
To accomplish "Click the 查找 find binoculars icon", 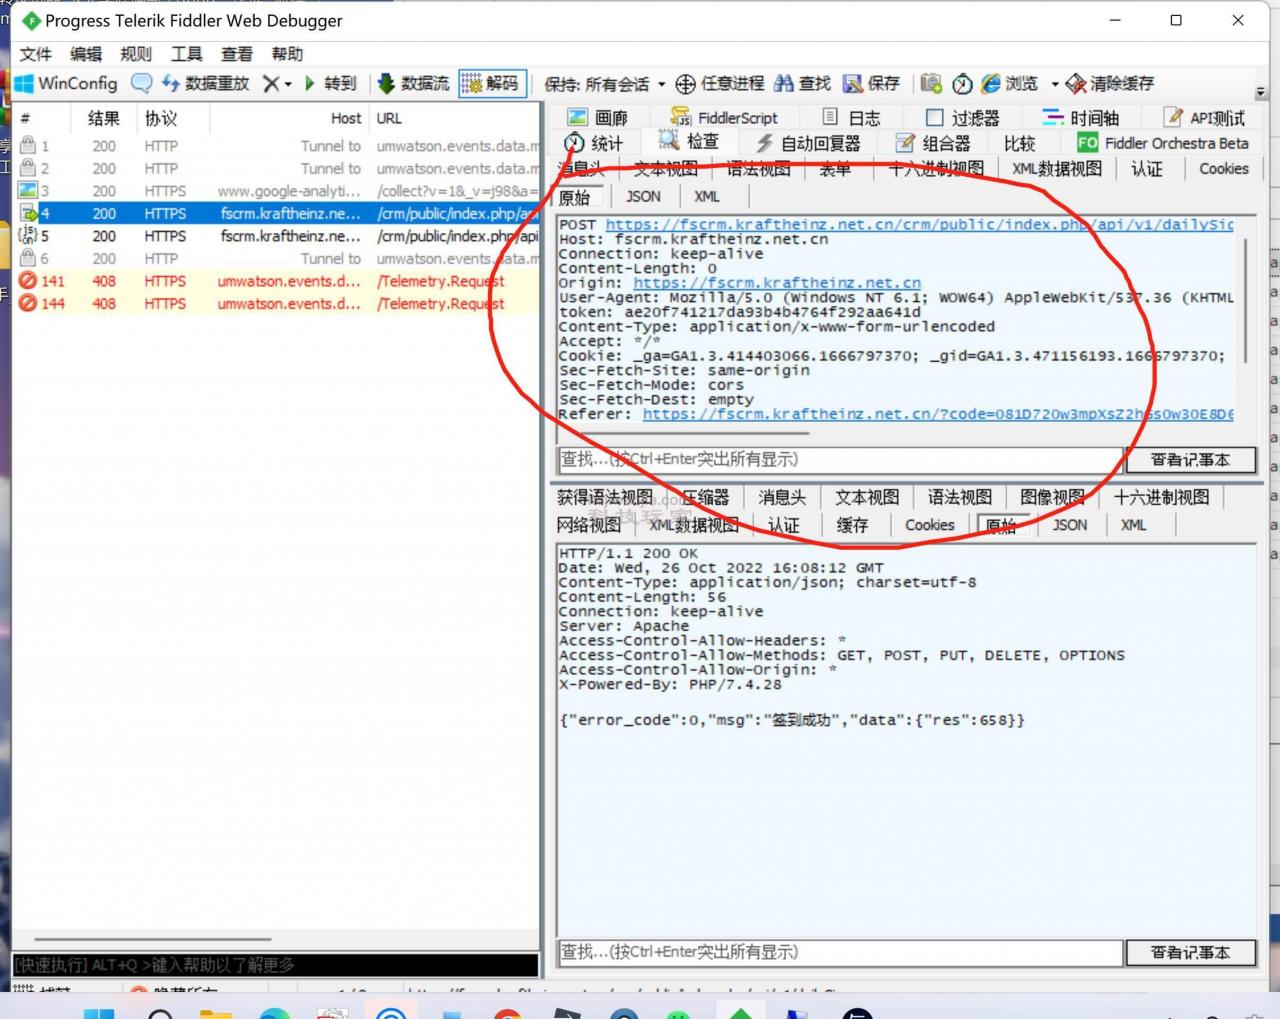I will tap(784, 83).
